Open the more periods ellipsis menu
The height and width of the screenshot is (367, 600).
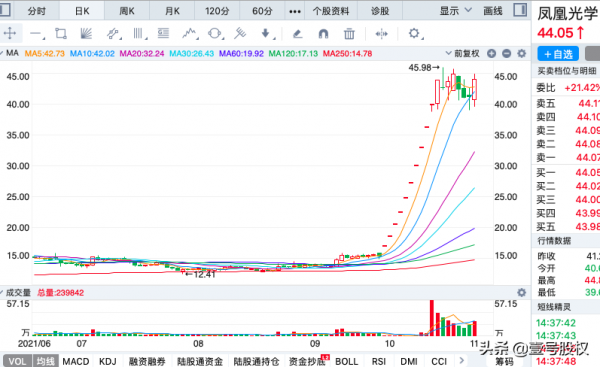click(295, 11)
